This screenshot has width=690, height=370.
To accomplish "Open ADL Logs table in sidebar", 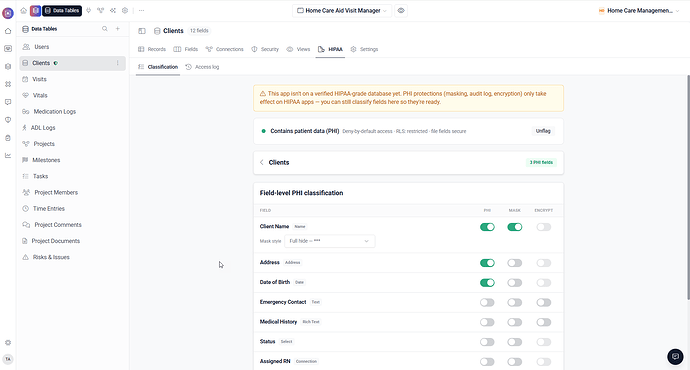I will pyautogui.click(x=73, y=128).
